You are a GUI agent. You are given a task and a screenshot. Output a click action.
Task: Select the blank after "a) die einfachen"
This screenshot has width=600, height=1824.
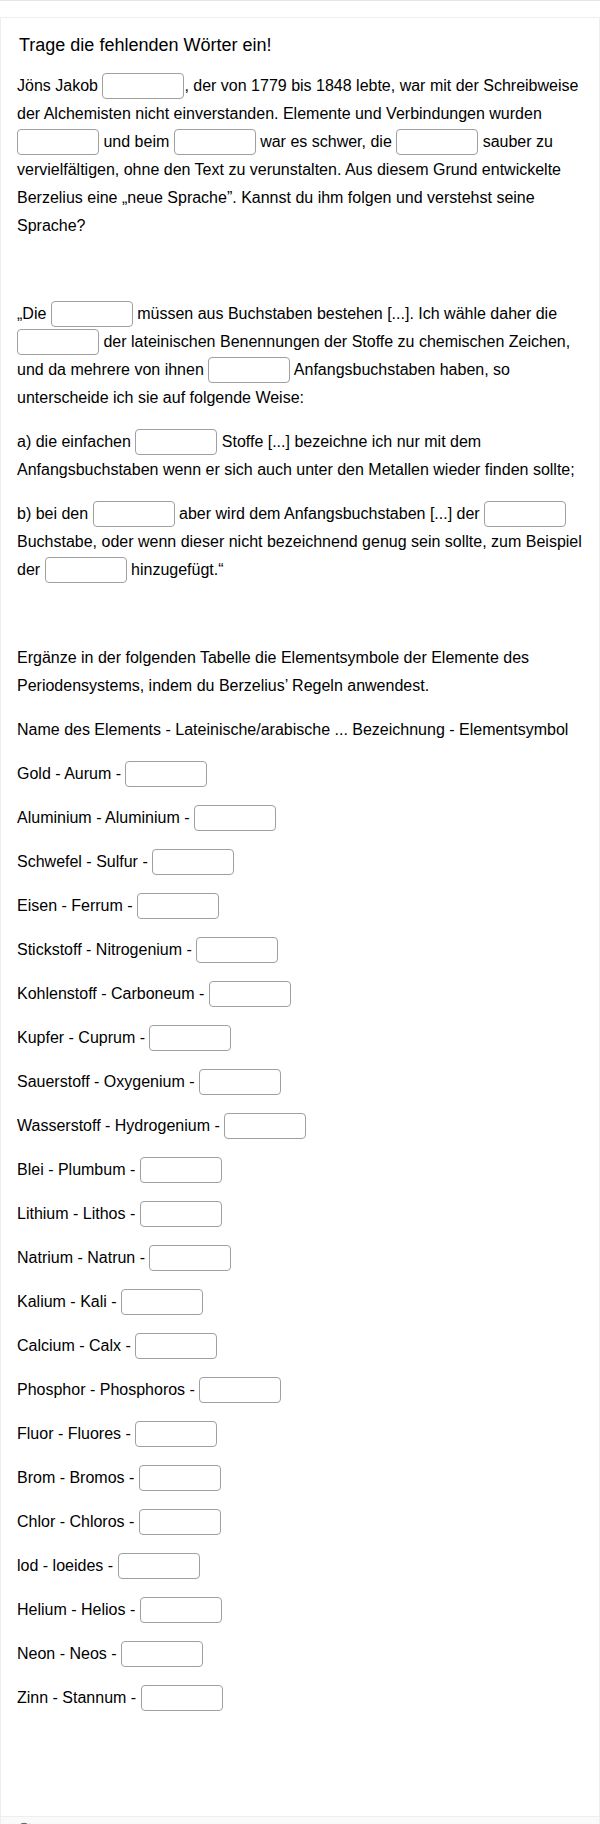coord(176,442)
